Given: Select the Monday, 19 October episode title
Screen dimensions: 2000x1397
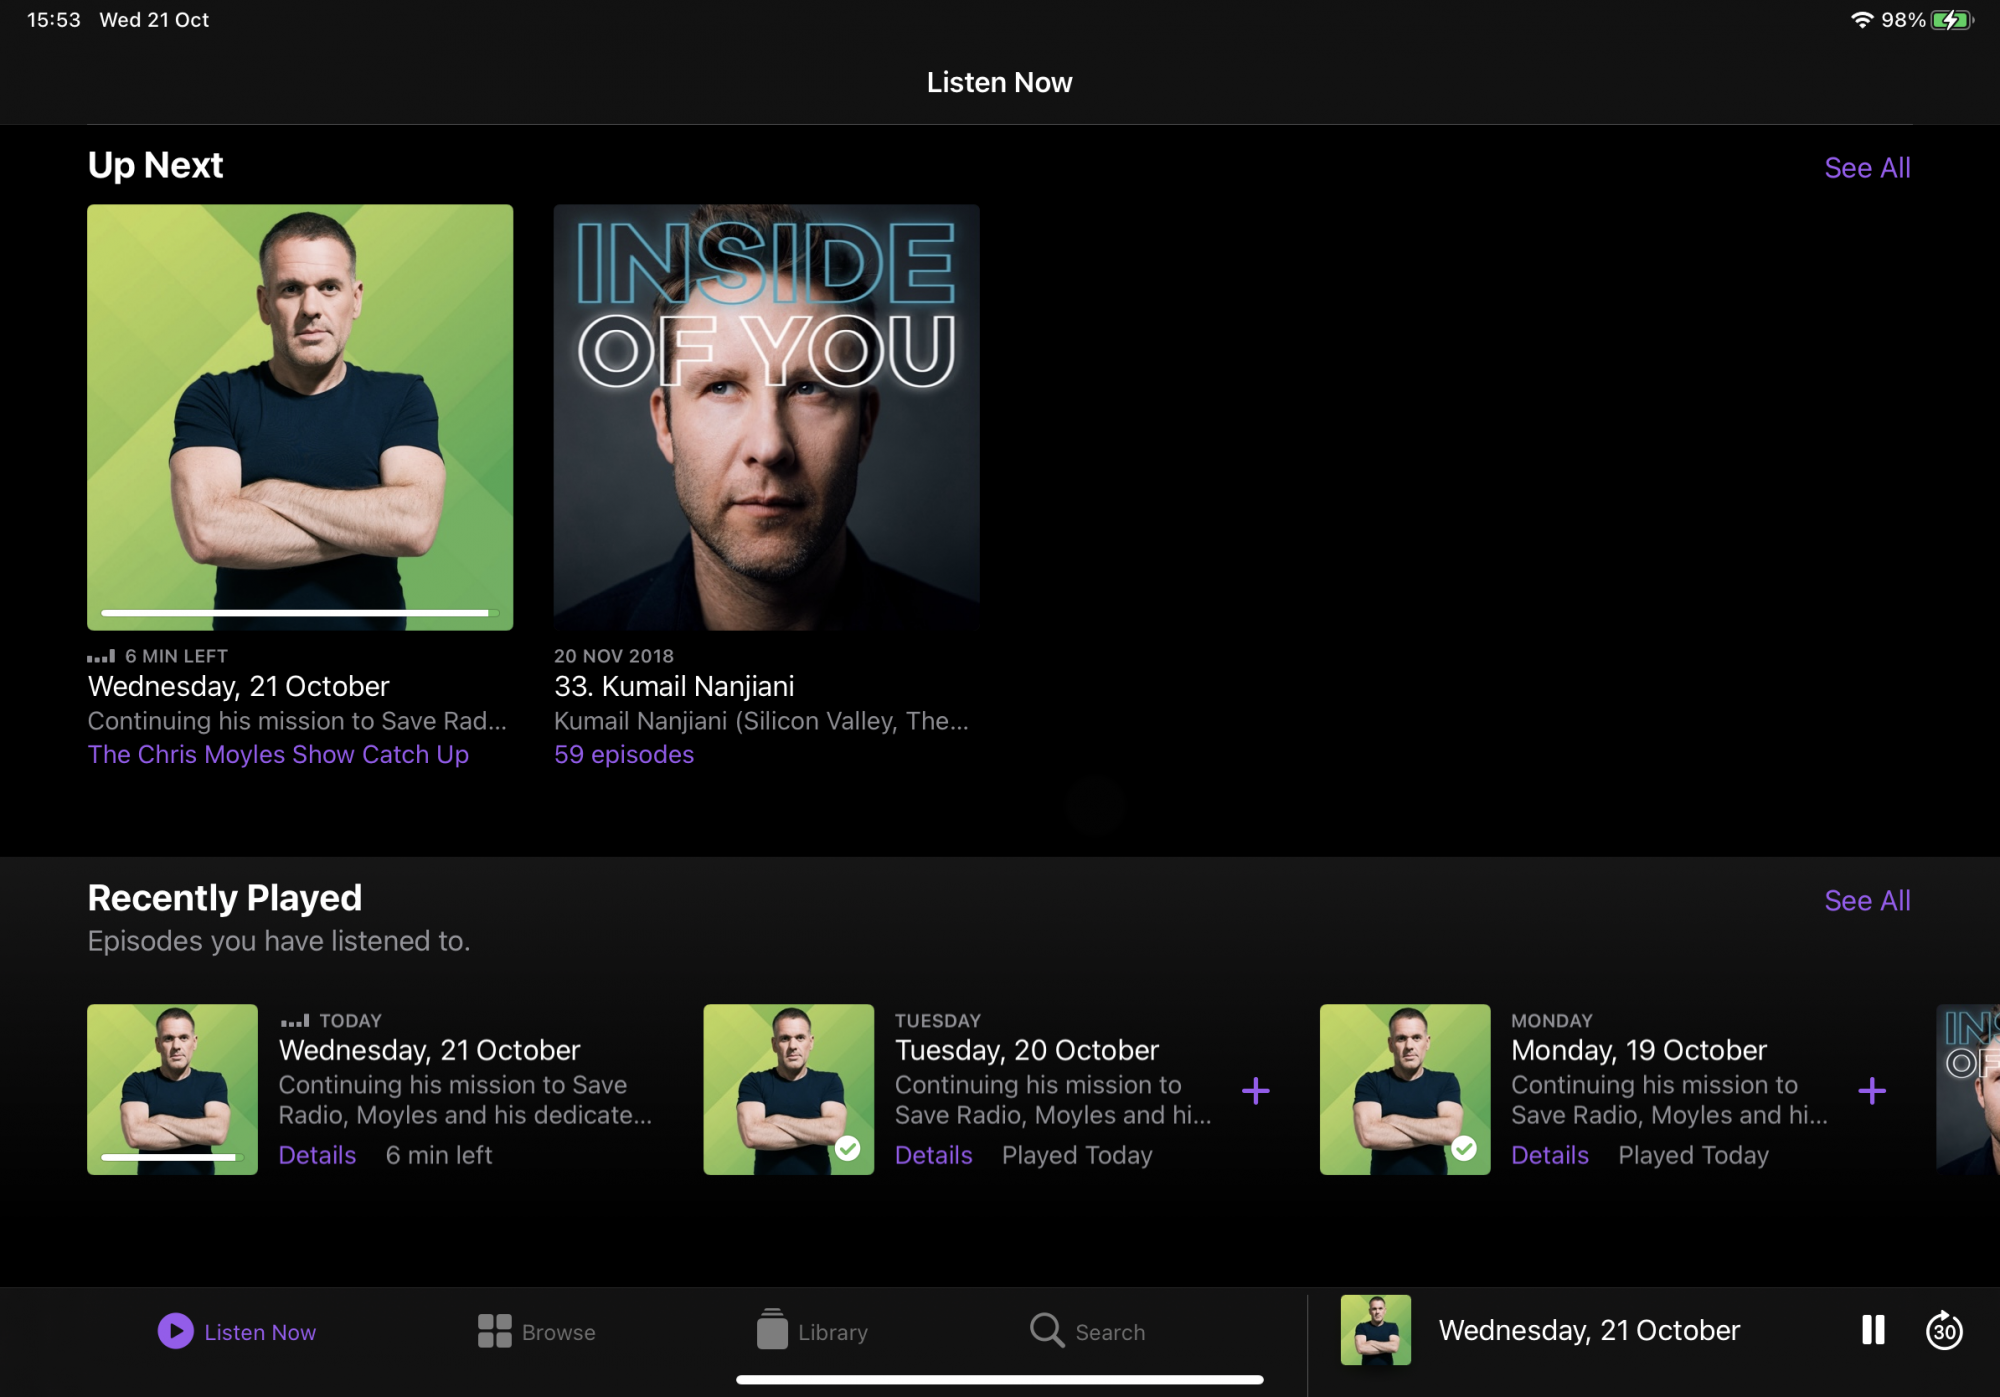Looking at the screenshot, I should 1638,1050.
